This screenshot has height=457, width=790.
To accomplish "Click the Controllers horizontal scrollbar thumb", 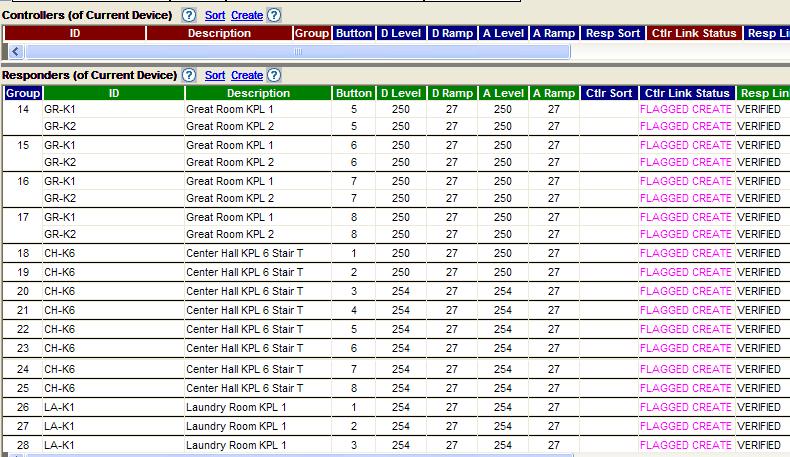I will [297, 51].
